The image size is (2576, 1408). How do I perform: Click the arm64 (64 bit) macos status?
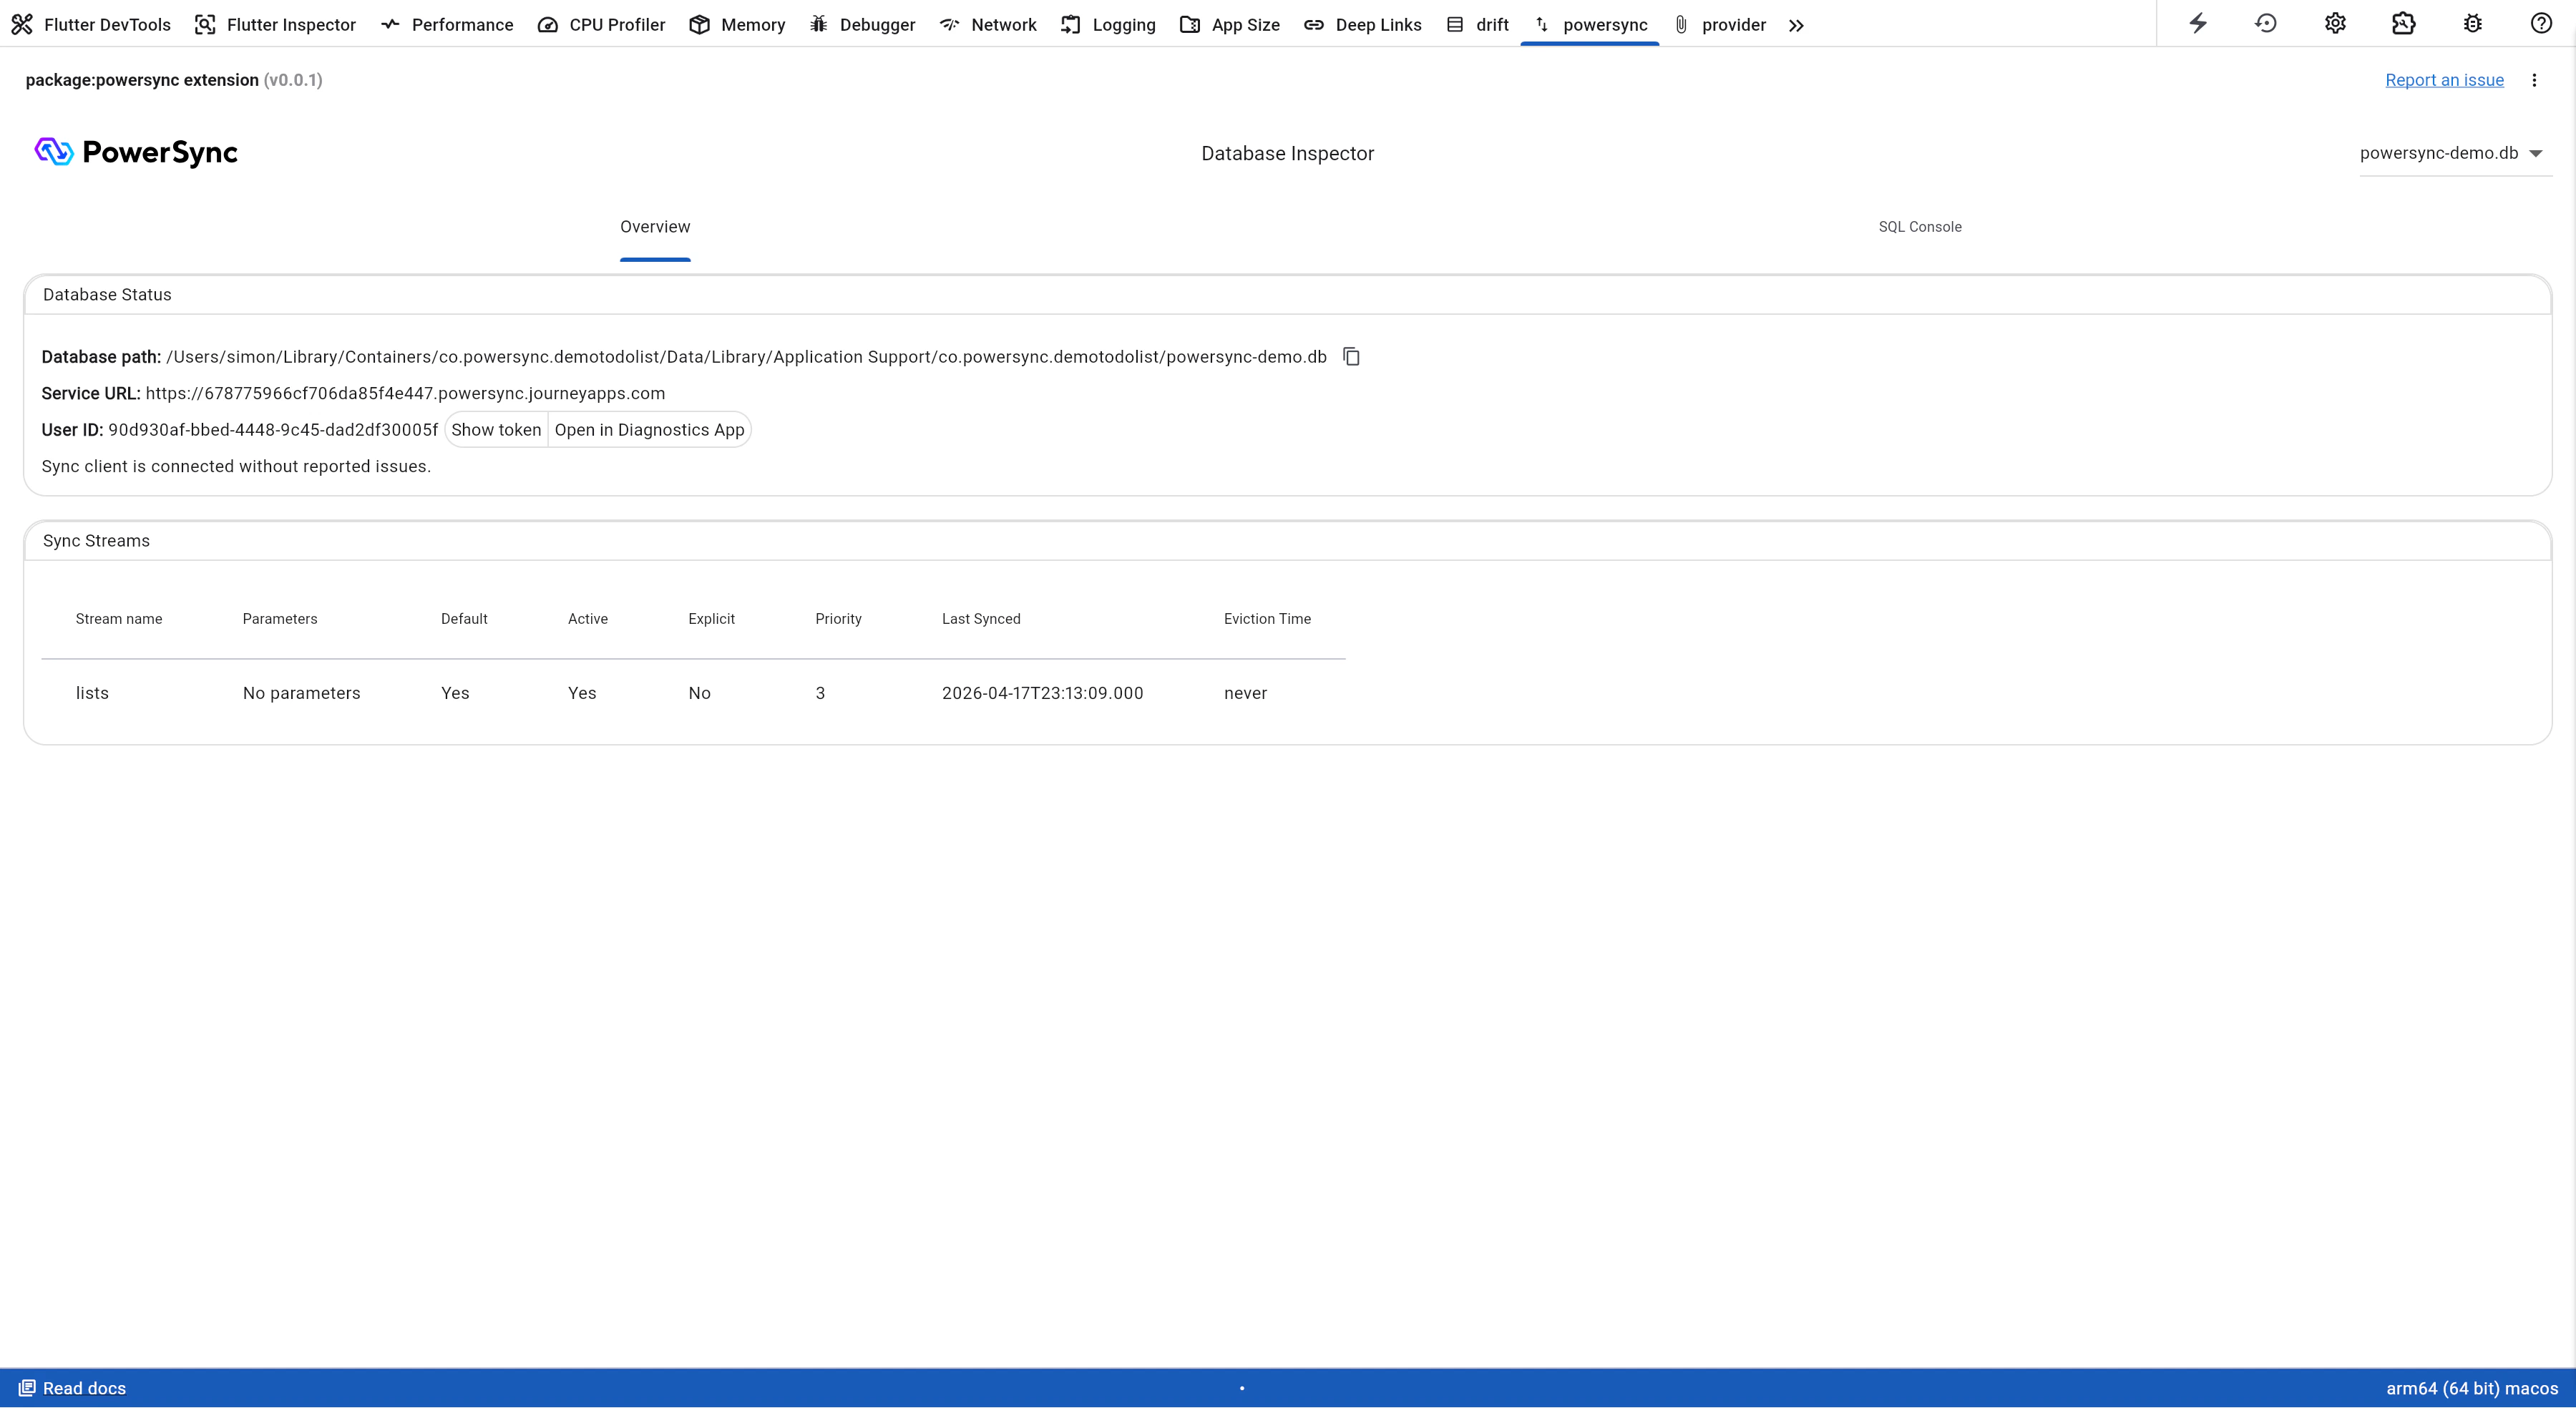(2472, 1388)
